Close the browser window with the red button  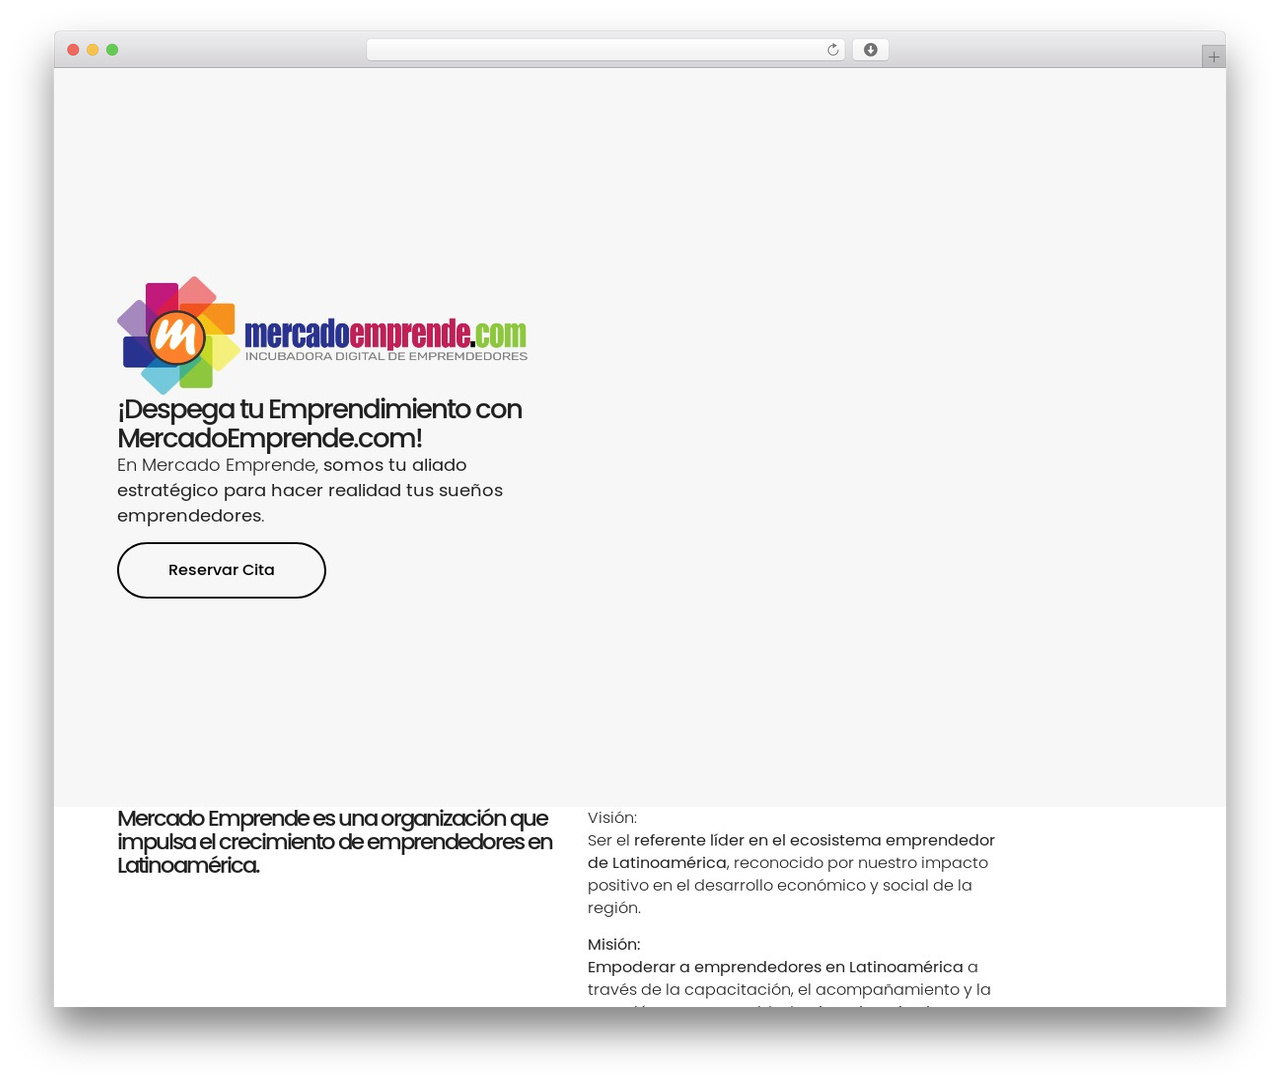(x=73, y=50)
